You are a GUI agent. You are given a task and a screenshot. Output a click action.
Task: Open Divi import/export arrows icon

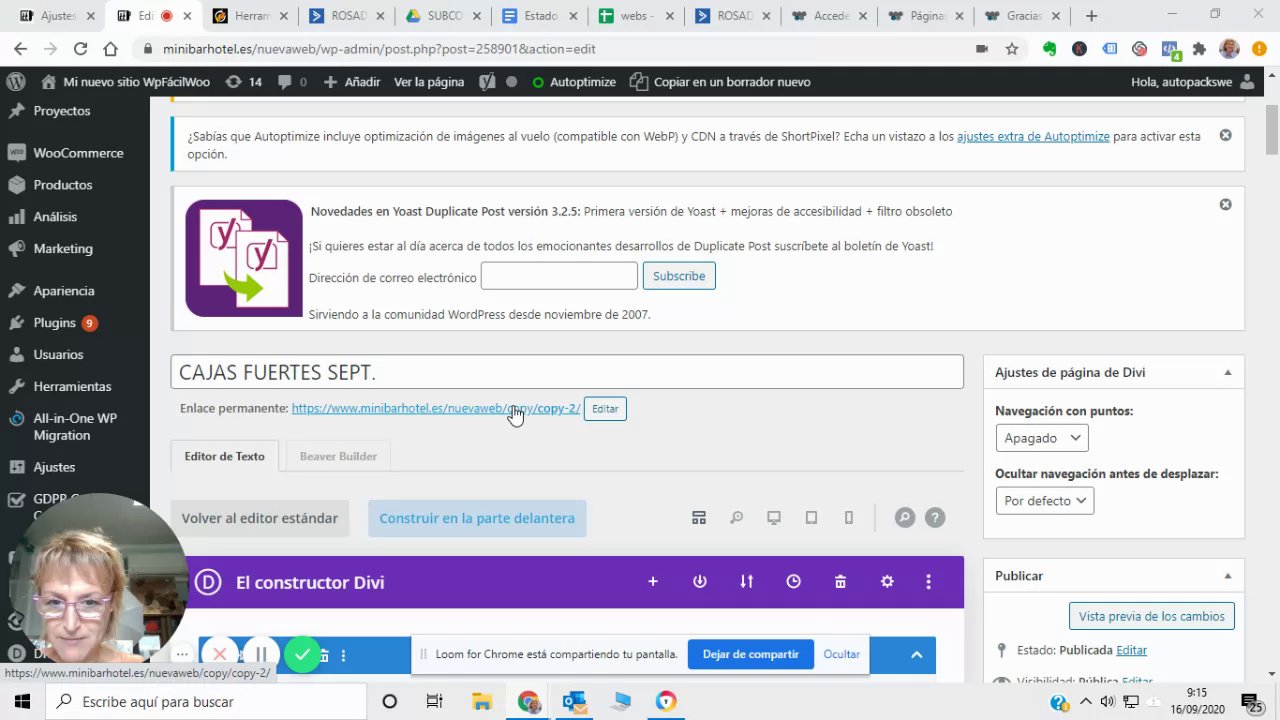(747, 581)
